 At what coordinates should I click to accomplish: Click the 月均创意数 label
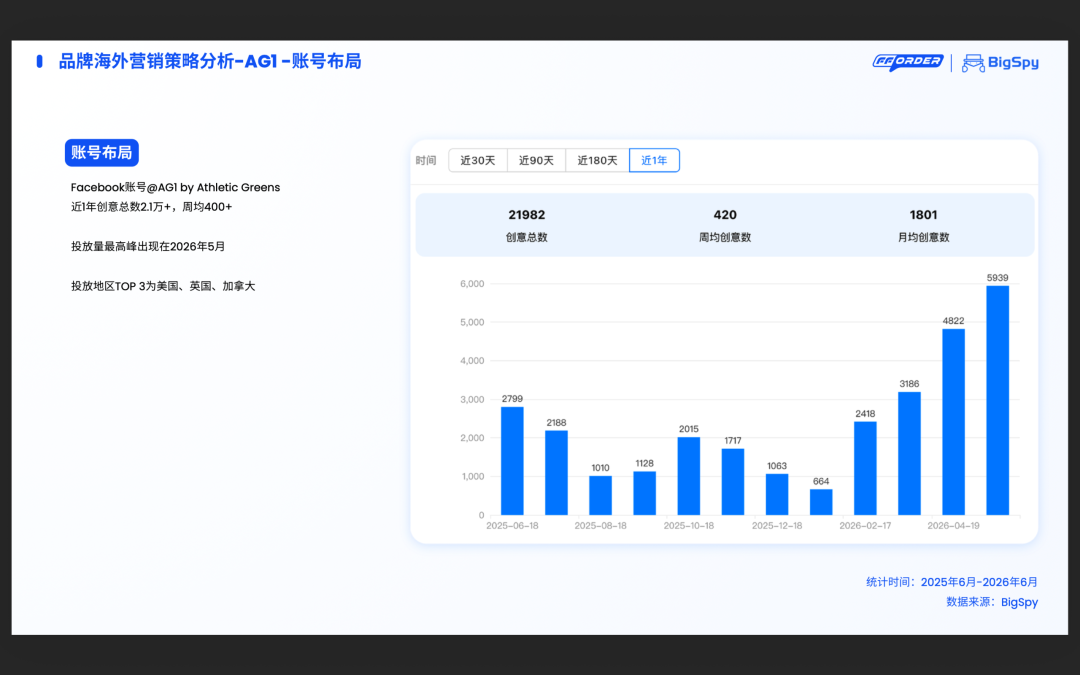pos(924,237)
